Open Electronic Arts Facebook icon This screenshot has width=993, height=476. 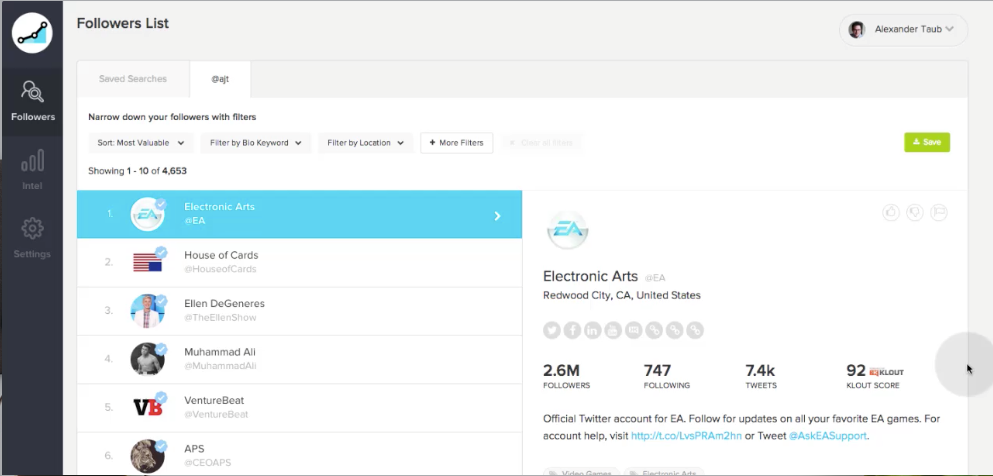[x=572, y=330]
